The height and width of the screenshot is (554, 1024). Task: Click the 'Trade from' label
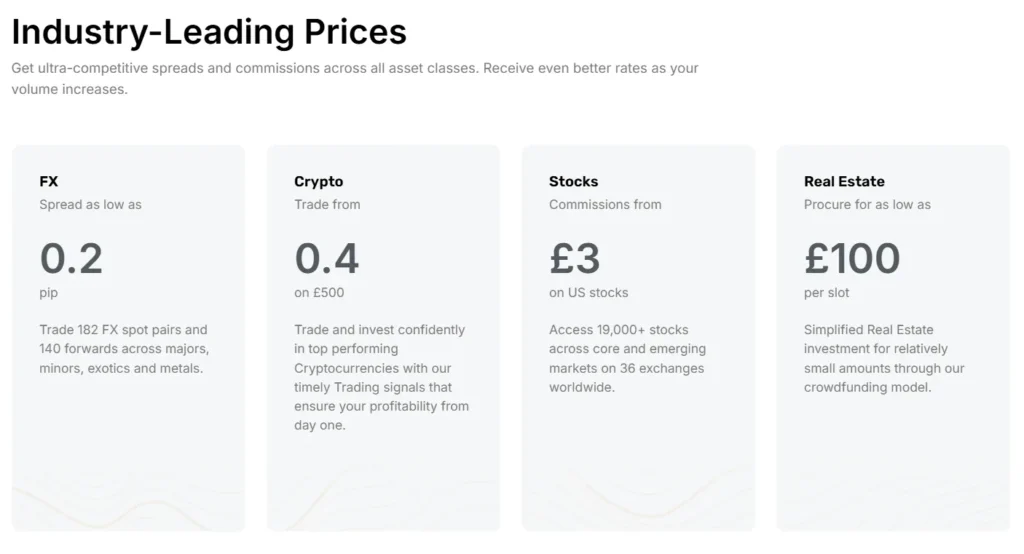coord(327,204)
